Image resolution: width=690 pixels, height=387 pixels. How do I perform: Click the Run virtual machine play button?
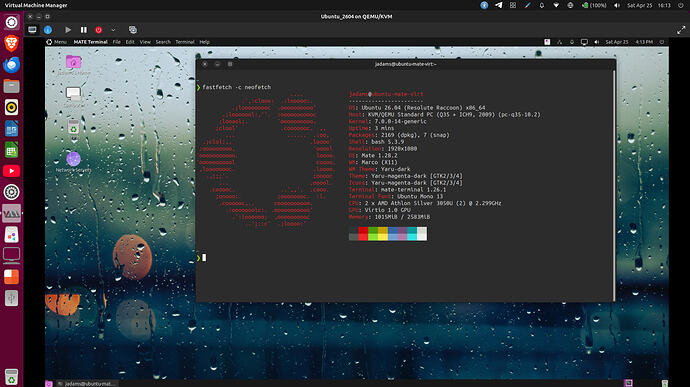tap(68, 30)
